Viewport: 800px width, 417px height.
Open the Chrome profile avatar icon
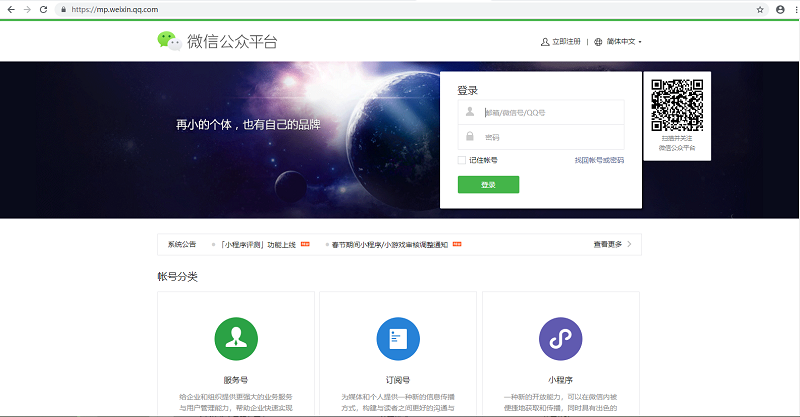click(x=779, y=9)
